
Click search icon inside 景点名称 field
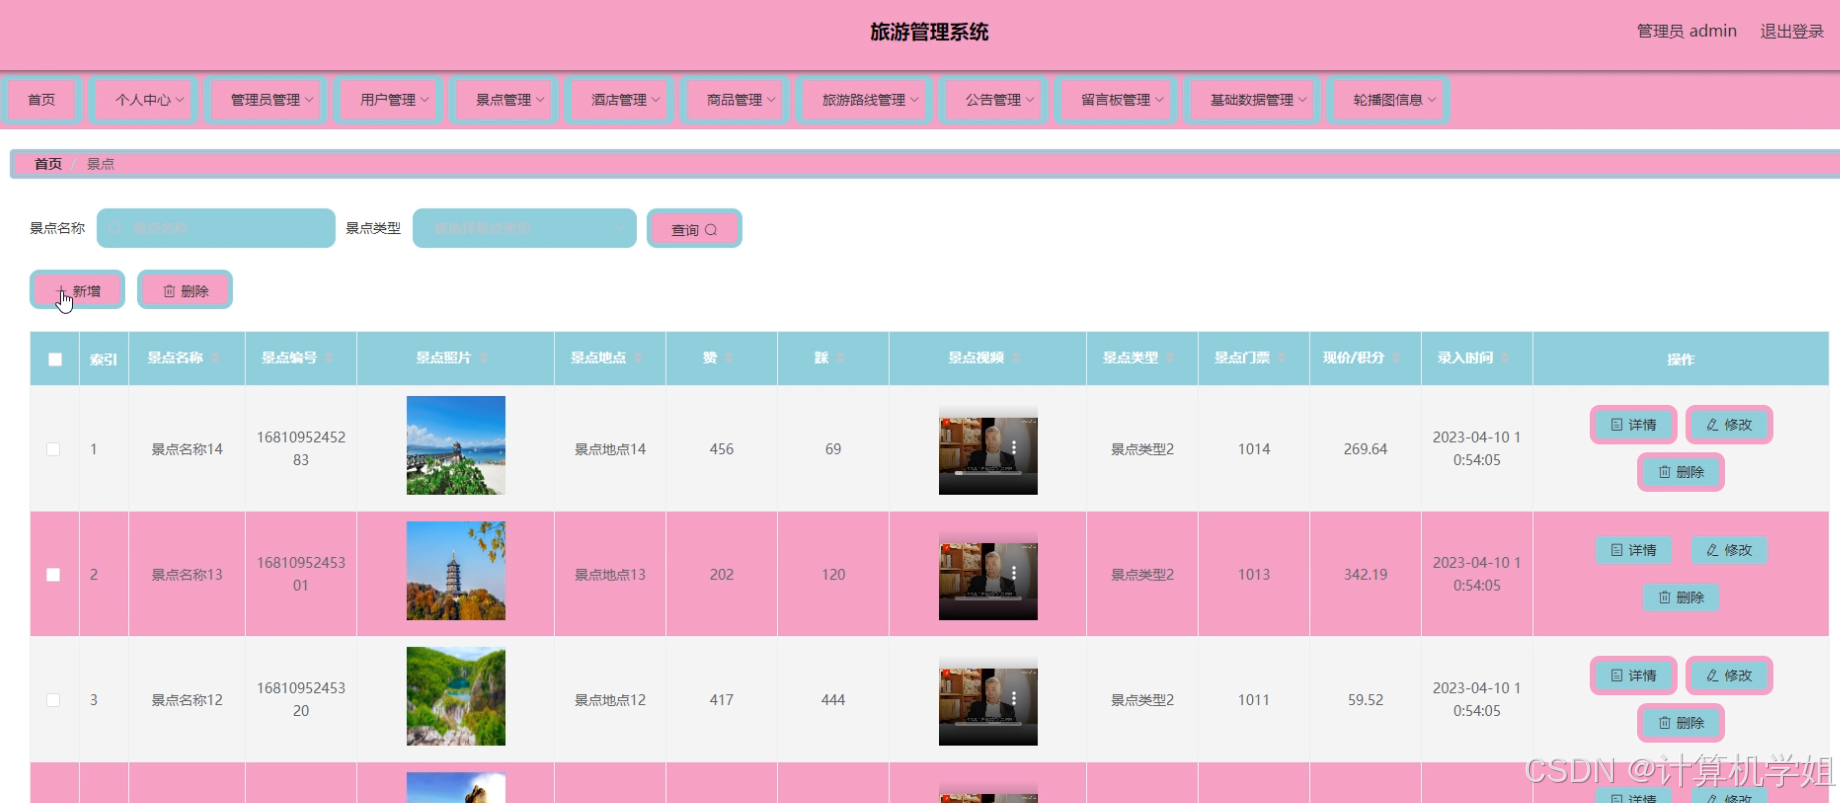pos(114,228)
